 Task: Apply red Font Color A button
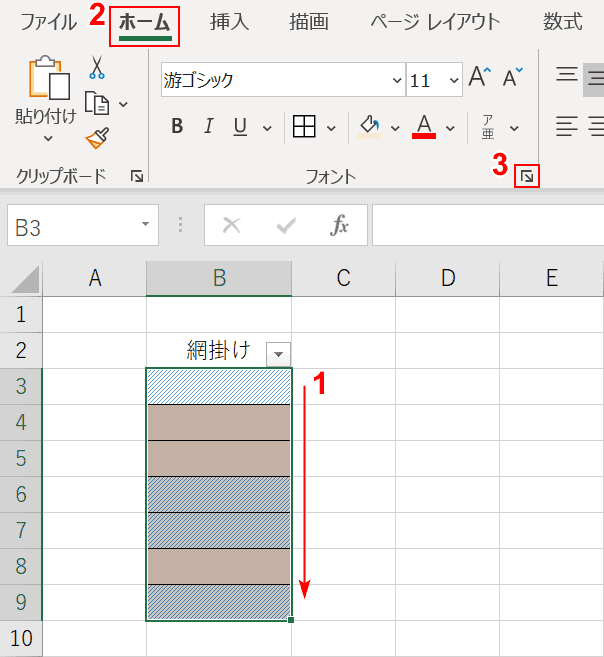(x=424, y=127)
